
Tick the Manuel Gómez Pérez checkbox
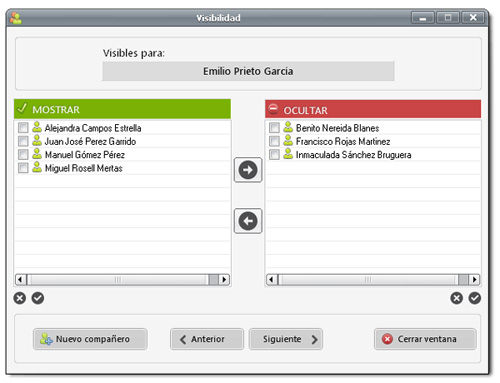tap(23, 155)
